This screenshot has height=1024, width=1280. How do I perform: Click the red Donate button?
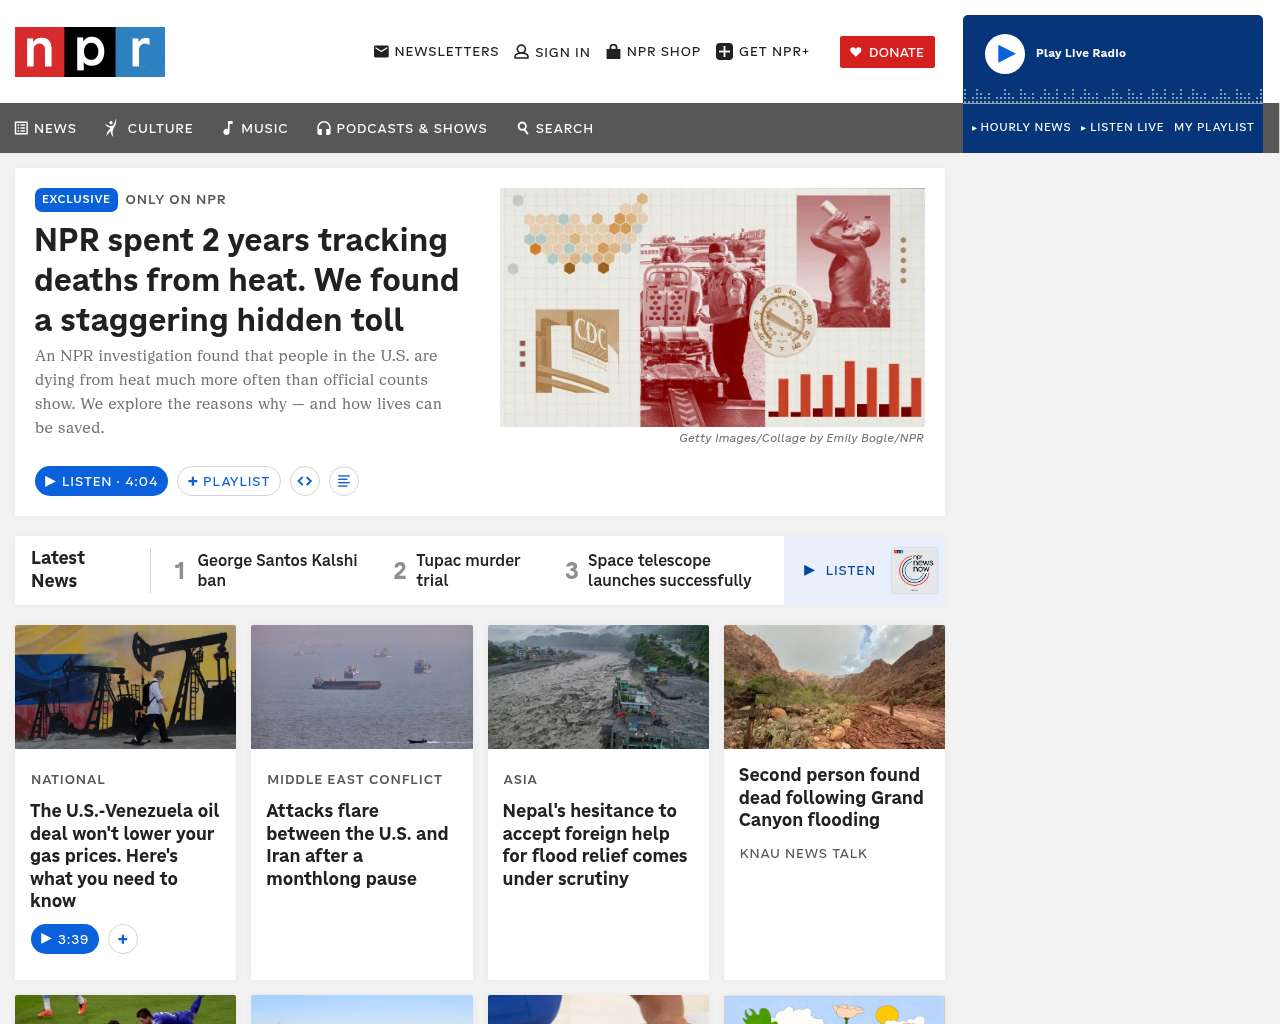pos(887,52)
